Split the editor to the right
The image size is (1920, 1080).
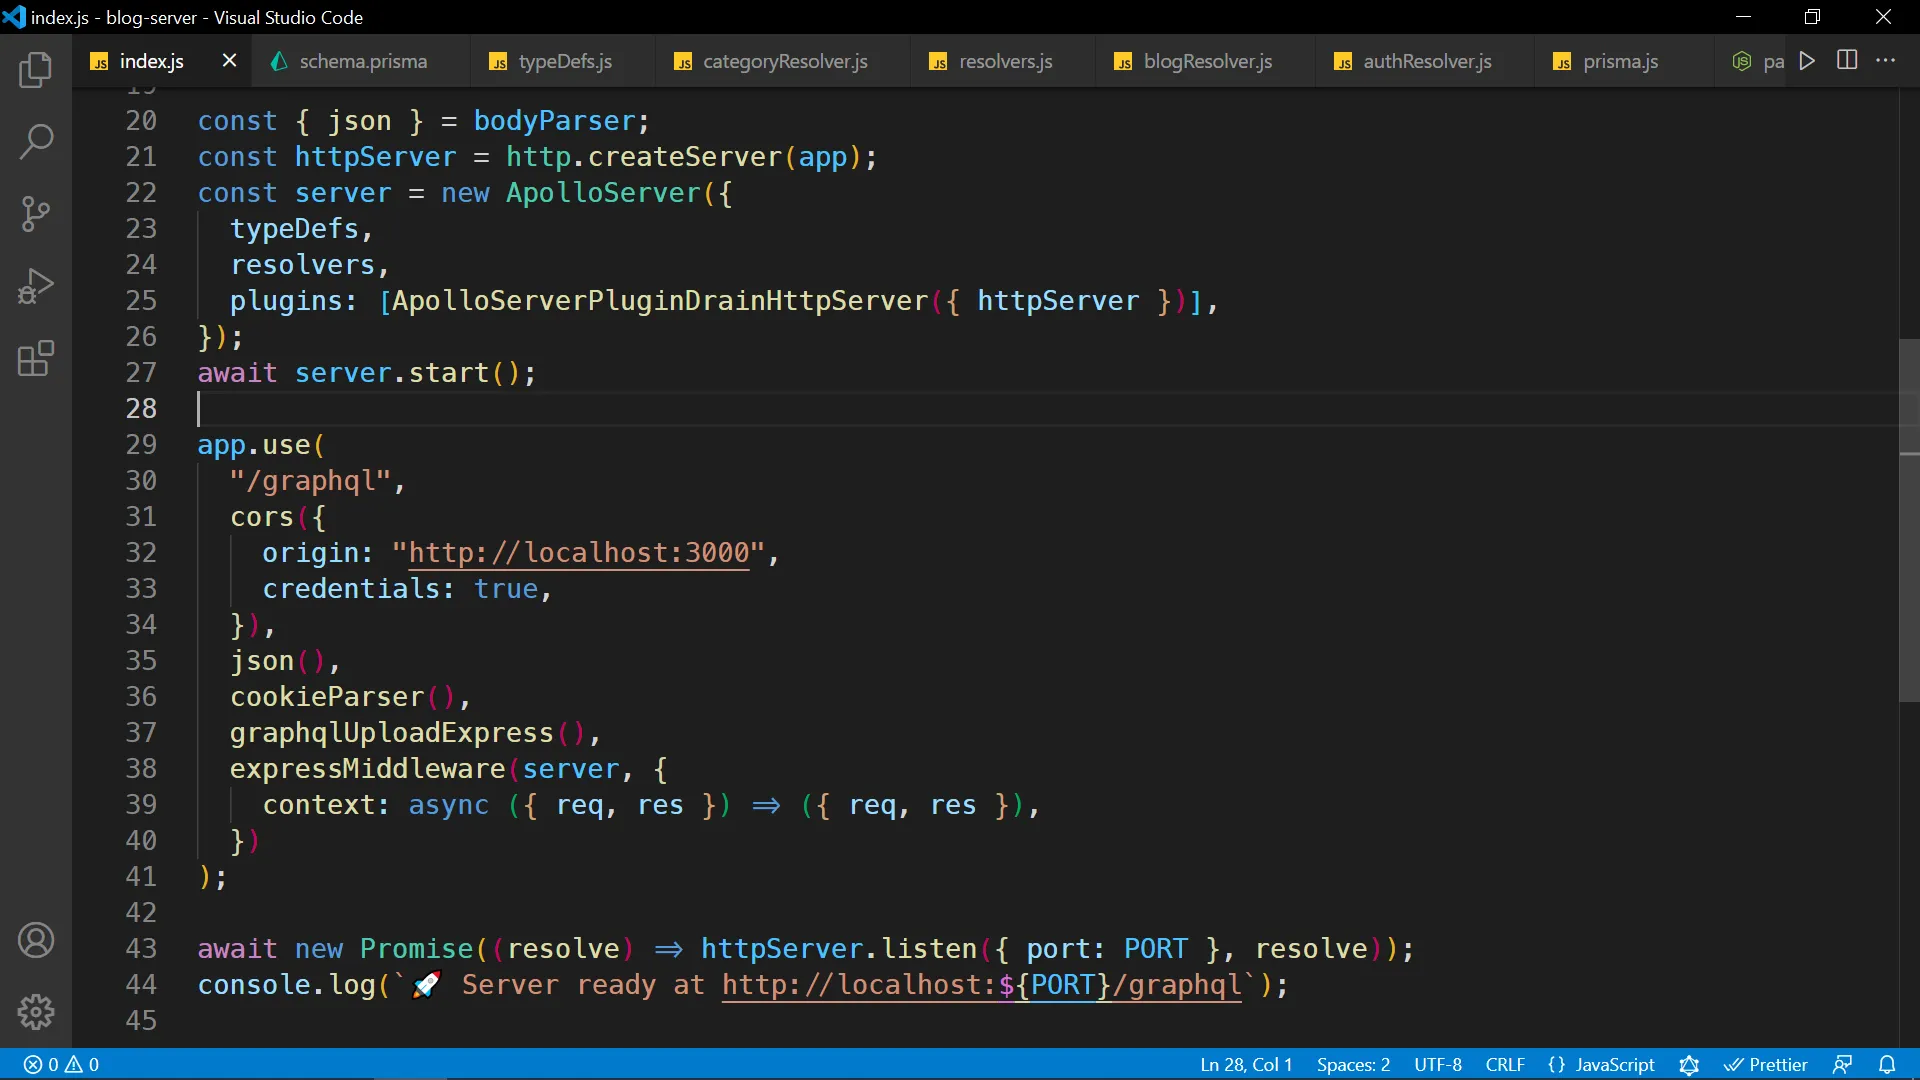[1847, 61]
